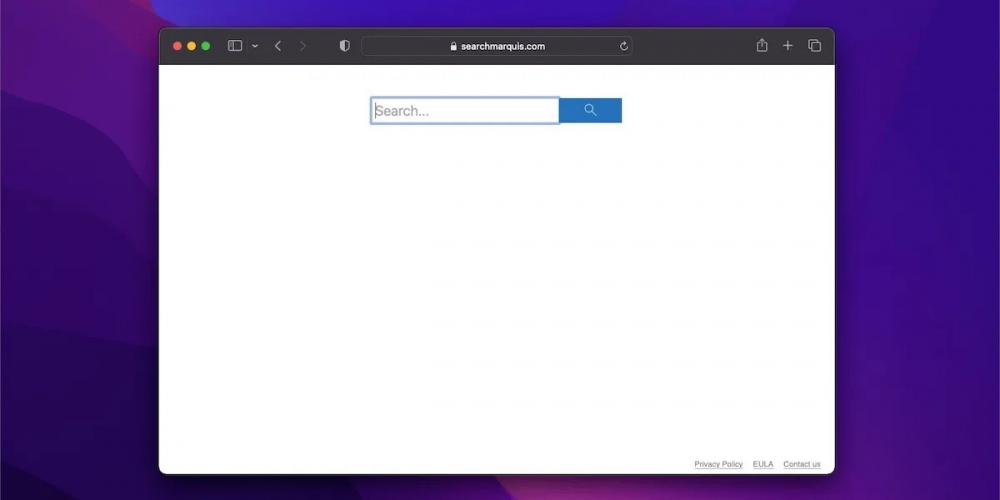Select the searchmarquis.com address field
Image resolution: width=1000 pixels, height=500 pixels.
(502, 46)
